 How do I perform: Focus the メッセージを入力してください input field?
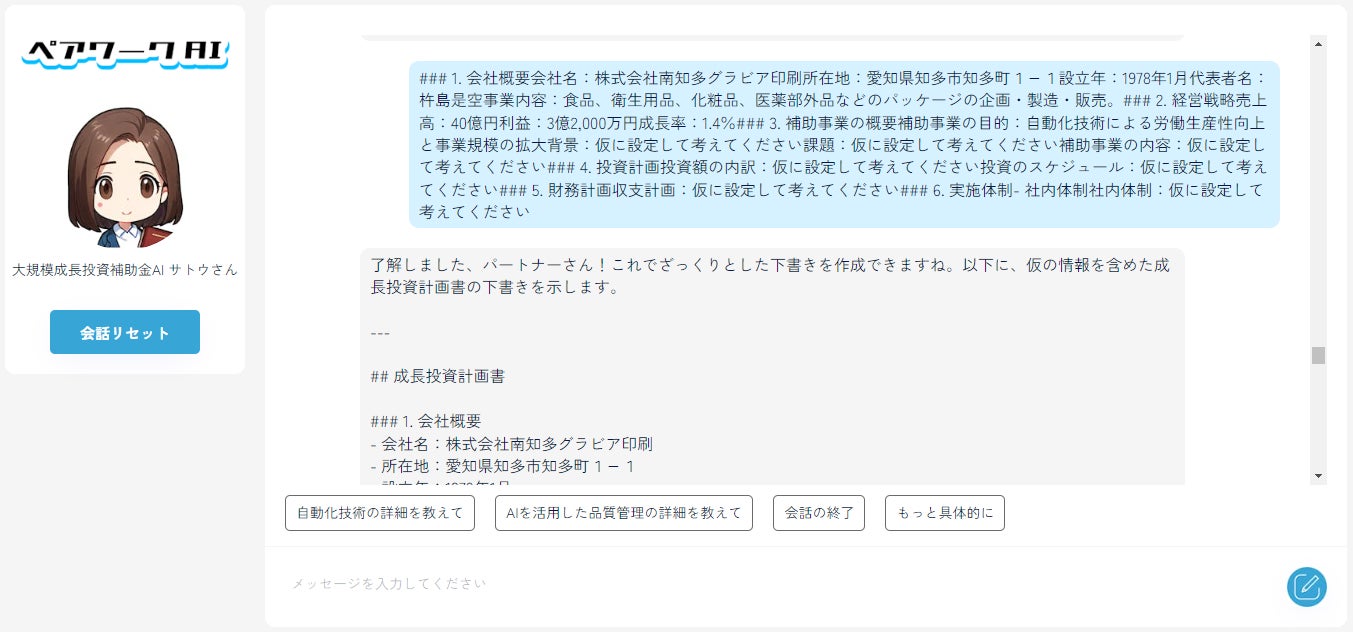point(780,583)
